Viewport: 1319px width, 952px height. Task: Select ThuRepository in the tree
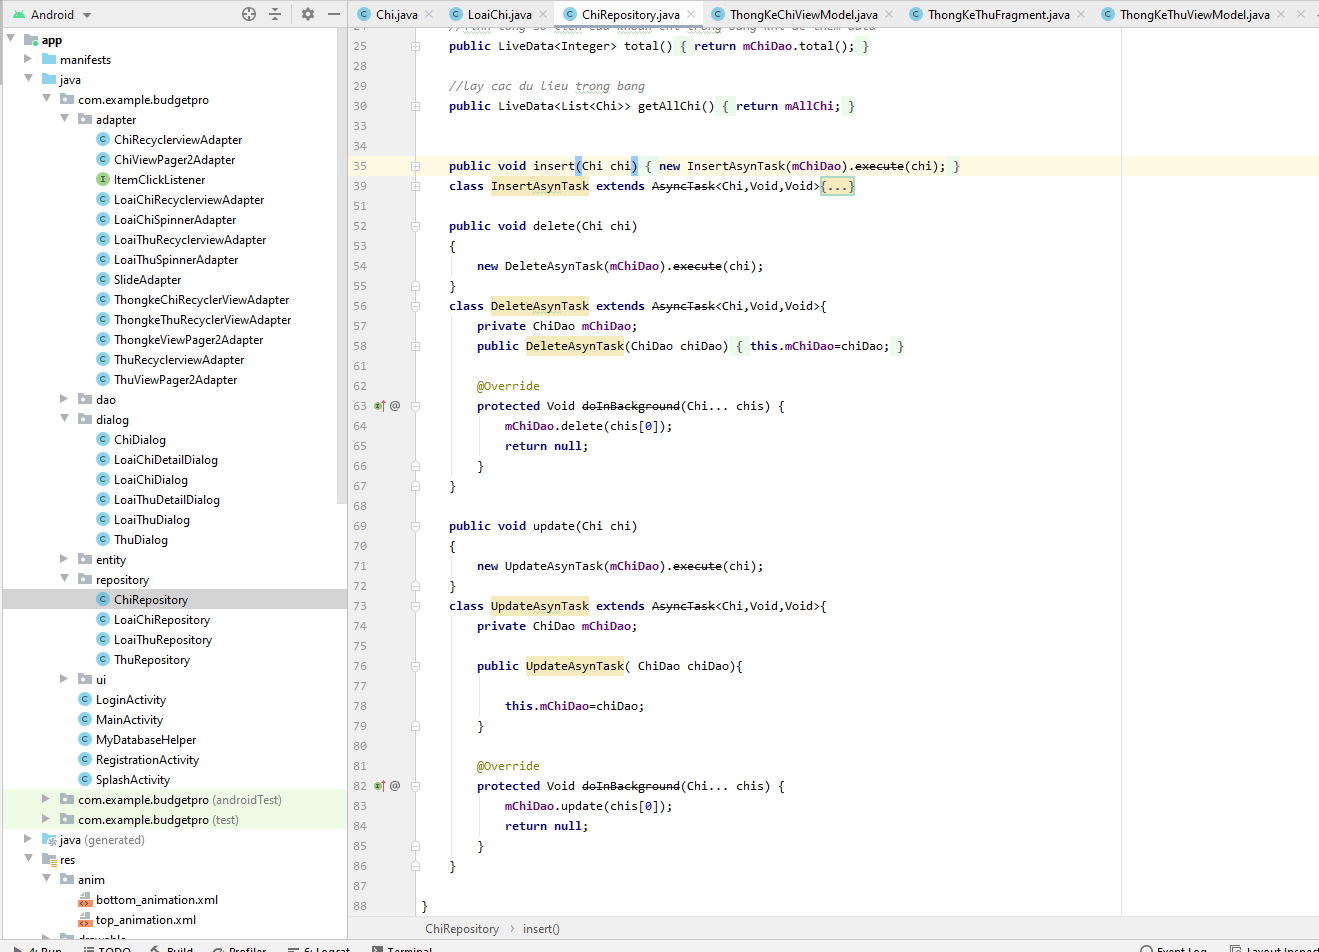pos(151,659)
